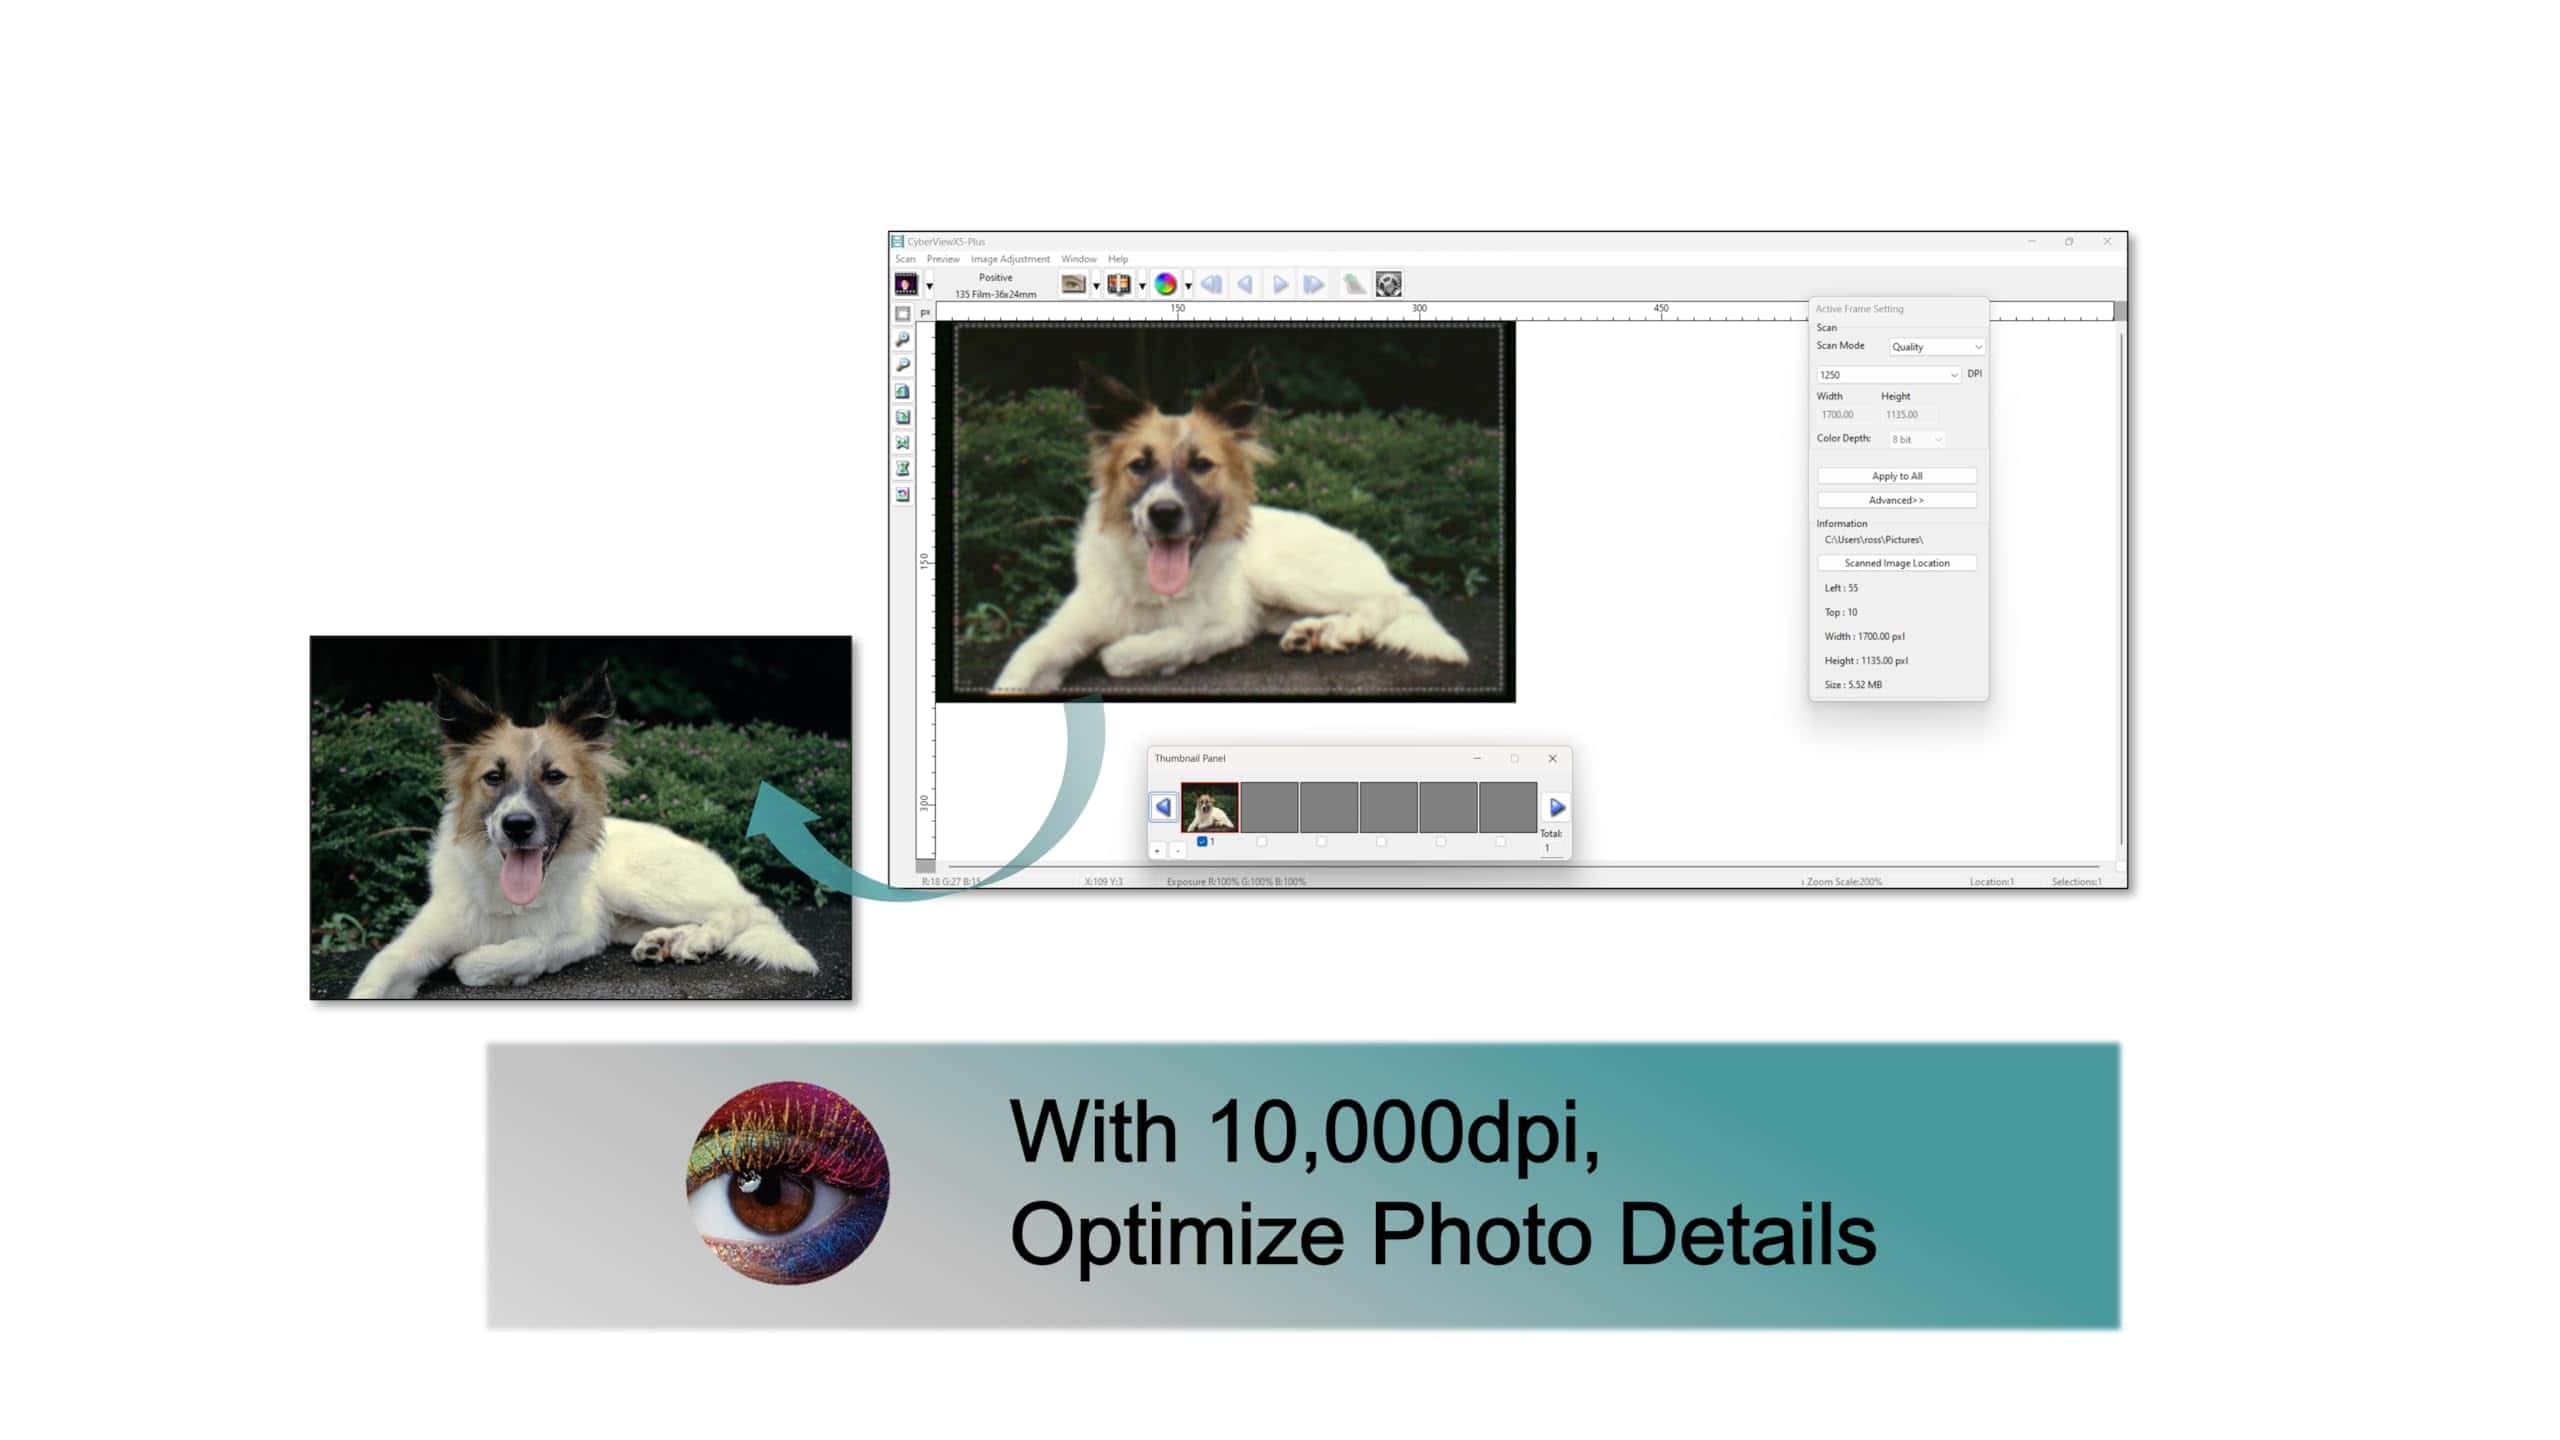Click the film type icon in toolbar
The height and width of the screenshot is (1440, 2560).
tap(906, 285)
